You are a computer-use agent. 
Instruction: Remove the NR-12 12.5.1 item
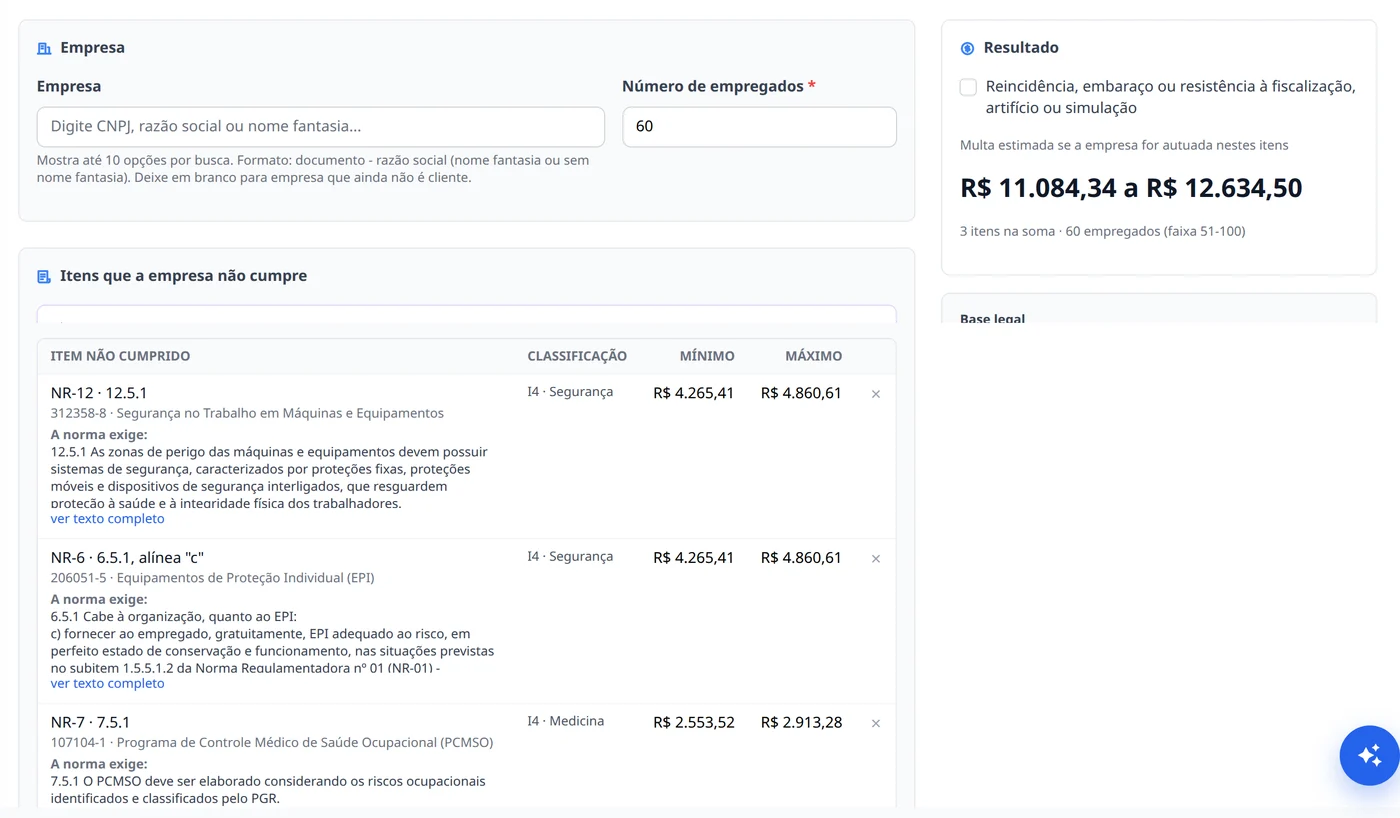point(876,394)
